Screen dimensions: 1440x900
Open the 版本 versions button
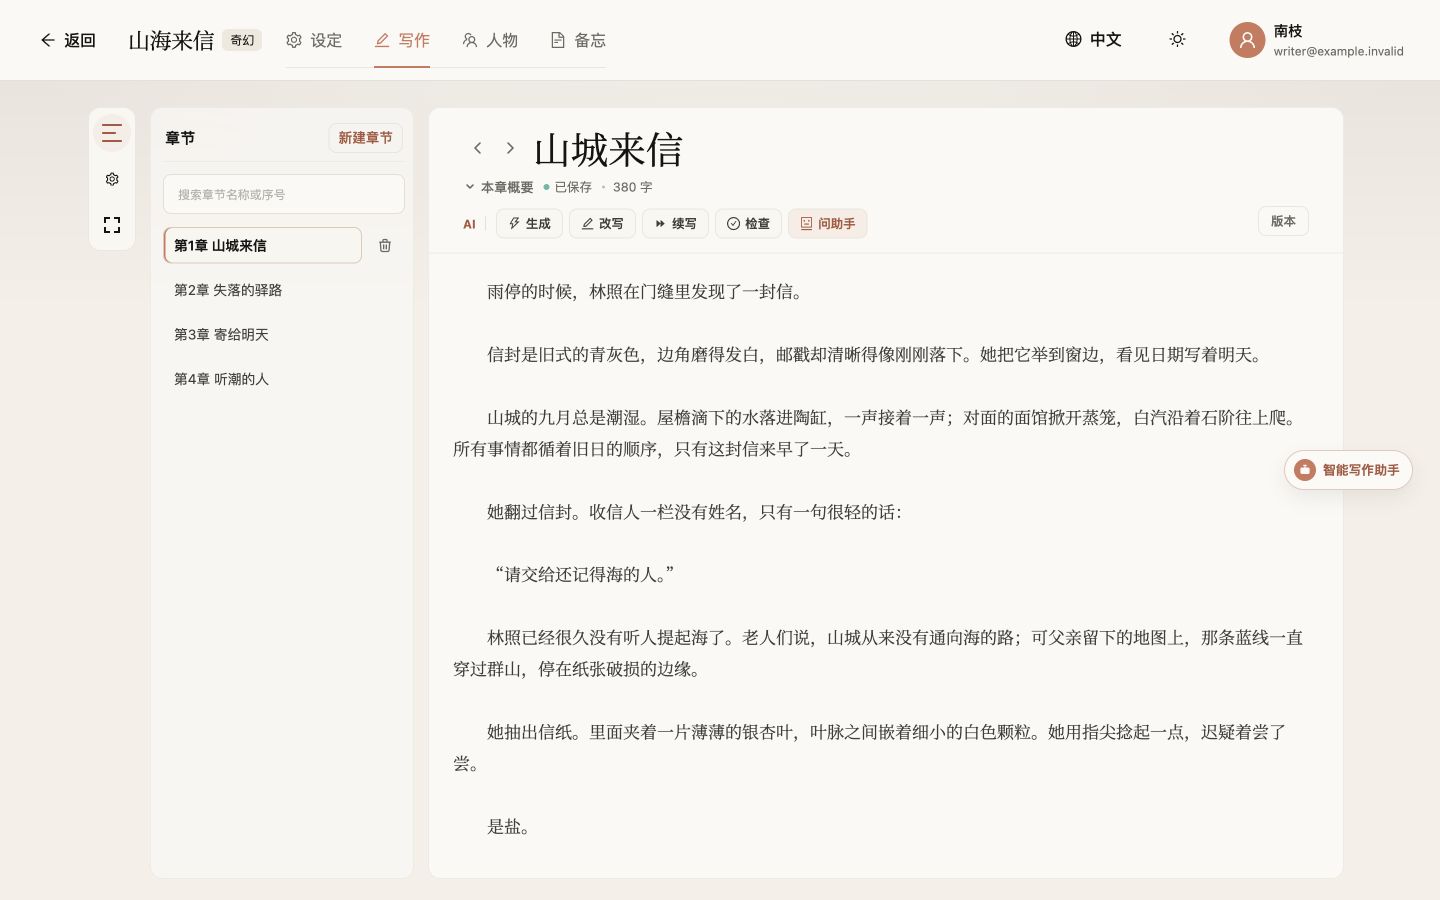(x=1283, y=221)
